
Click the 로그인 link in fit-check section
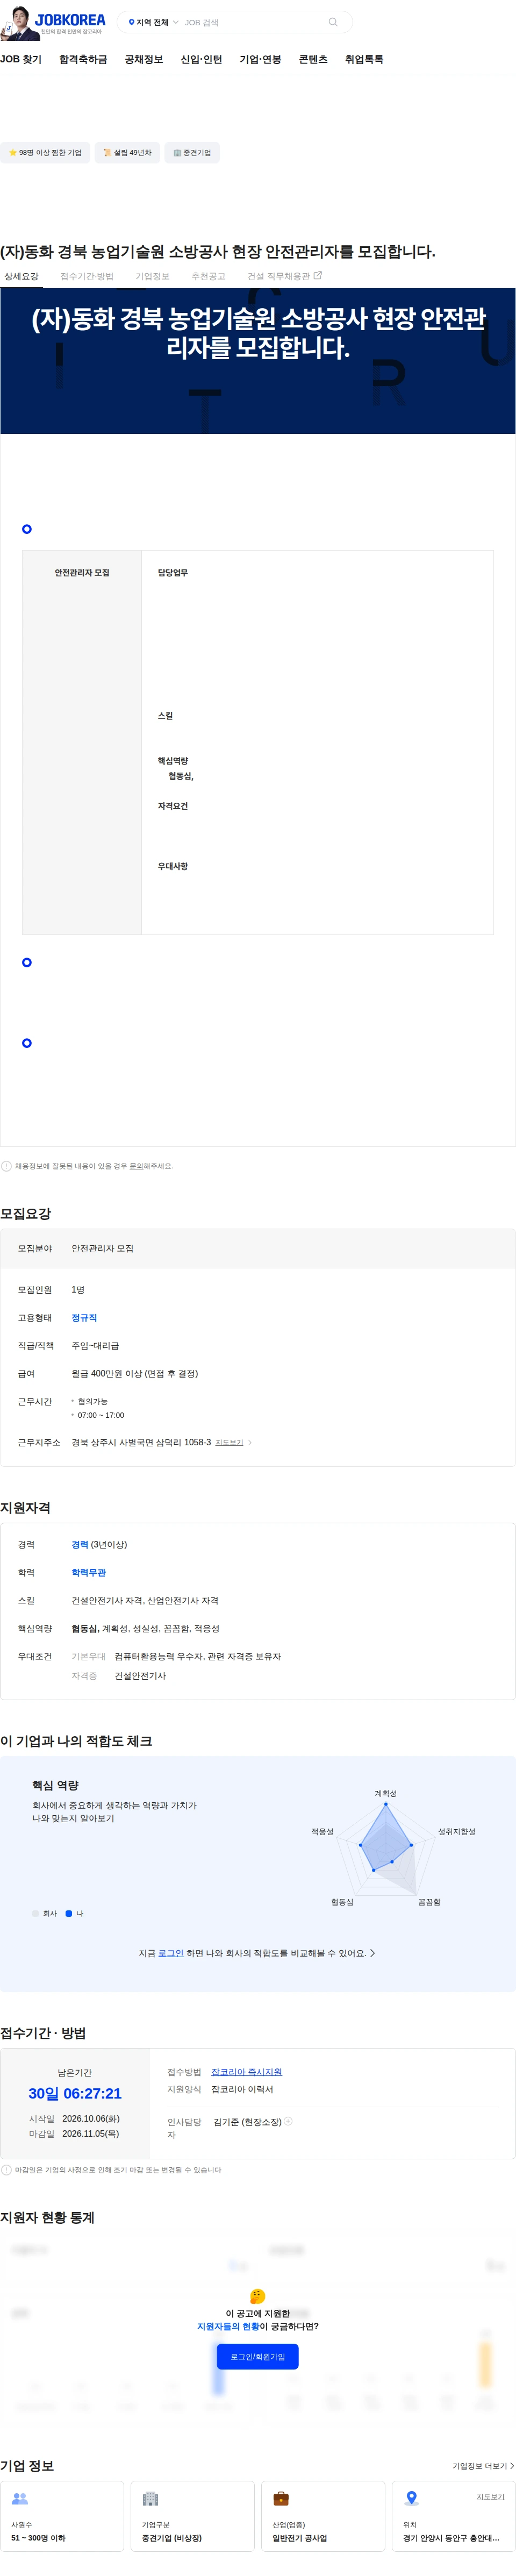(171, 1953)
